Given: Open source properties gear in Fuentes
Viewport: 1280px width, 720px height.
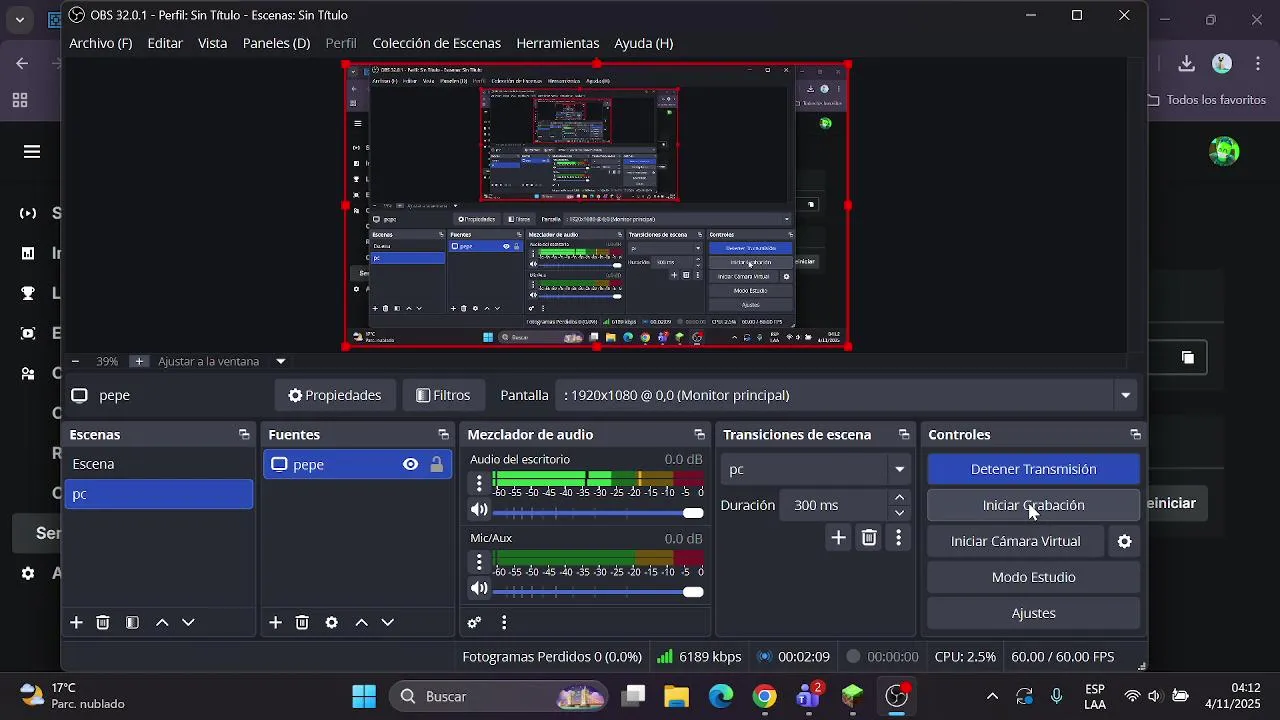Looking at the screenshot, I should [x=332, y=622].
